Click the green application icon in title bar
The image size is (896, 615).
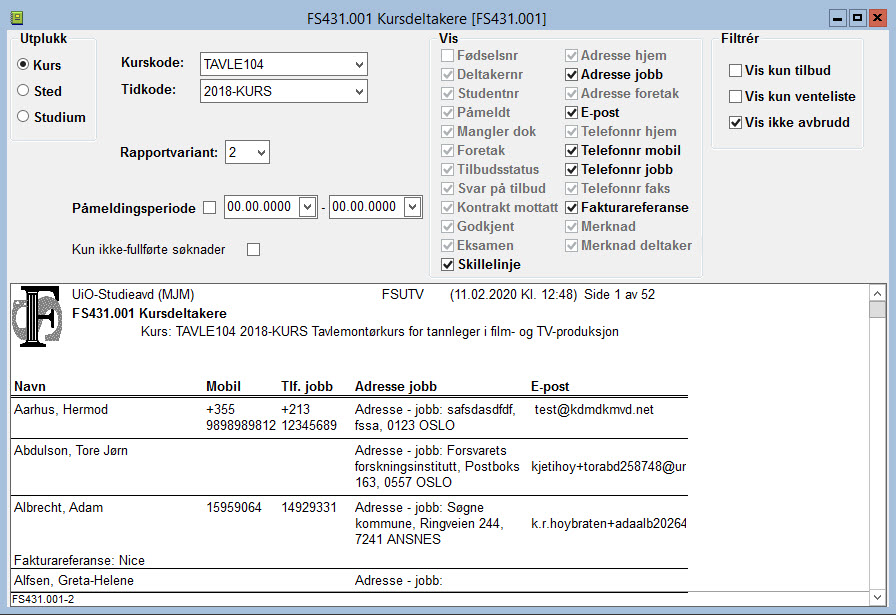coord(17,18)
